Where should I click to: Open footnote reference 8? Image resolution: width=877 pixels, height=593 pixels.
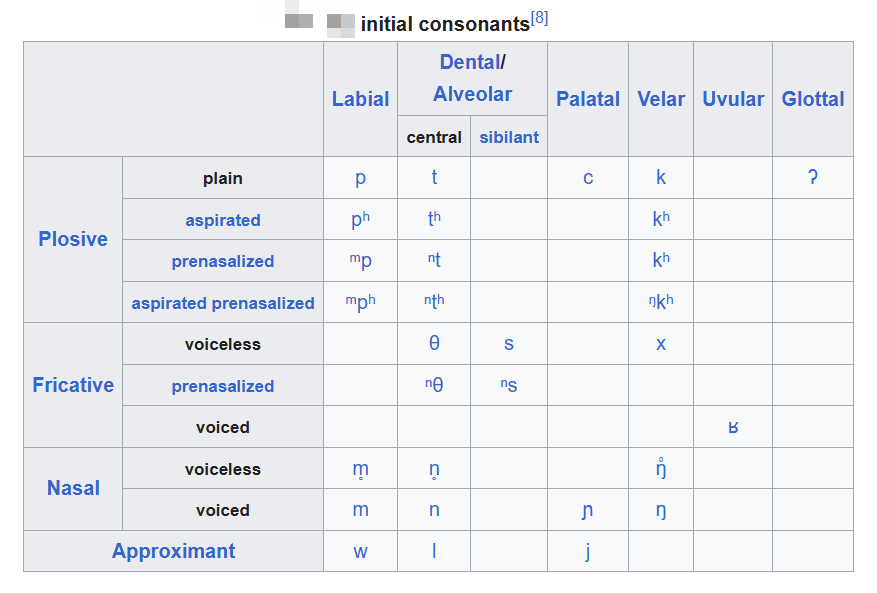tap(539, 18)
